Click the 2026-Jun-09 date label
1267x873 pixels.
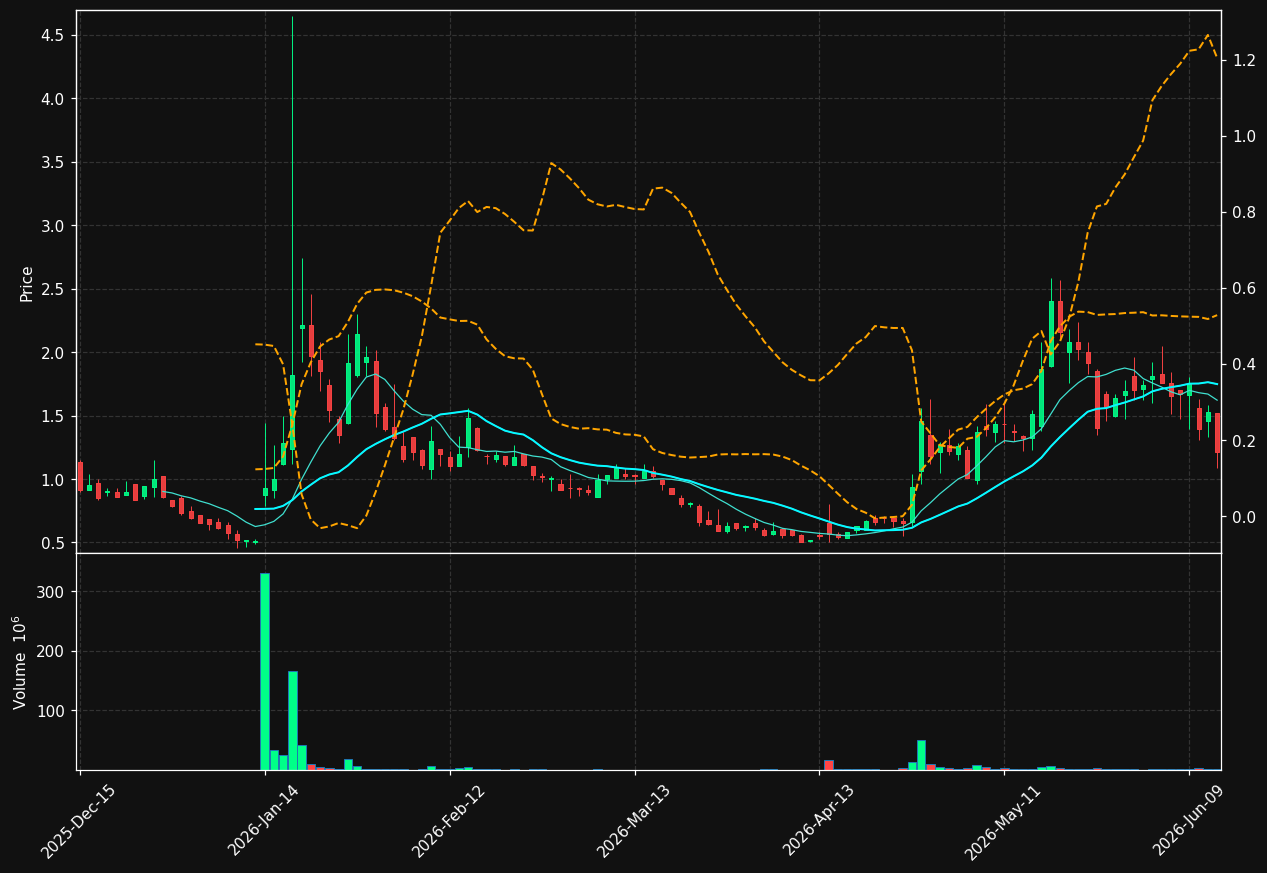pyautogui.click(x=1188, y=821)
